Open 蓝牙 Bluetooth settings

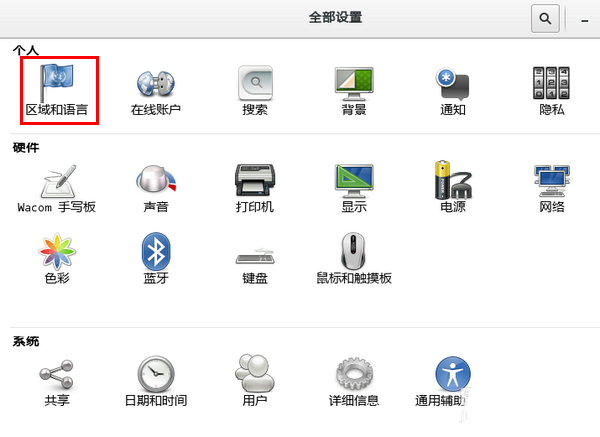click(156, 259)
